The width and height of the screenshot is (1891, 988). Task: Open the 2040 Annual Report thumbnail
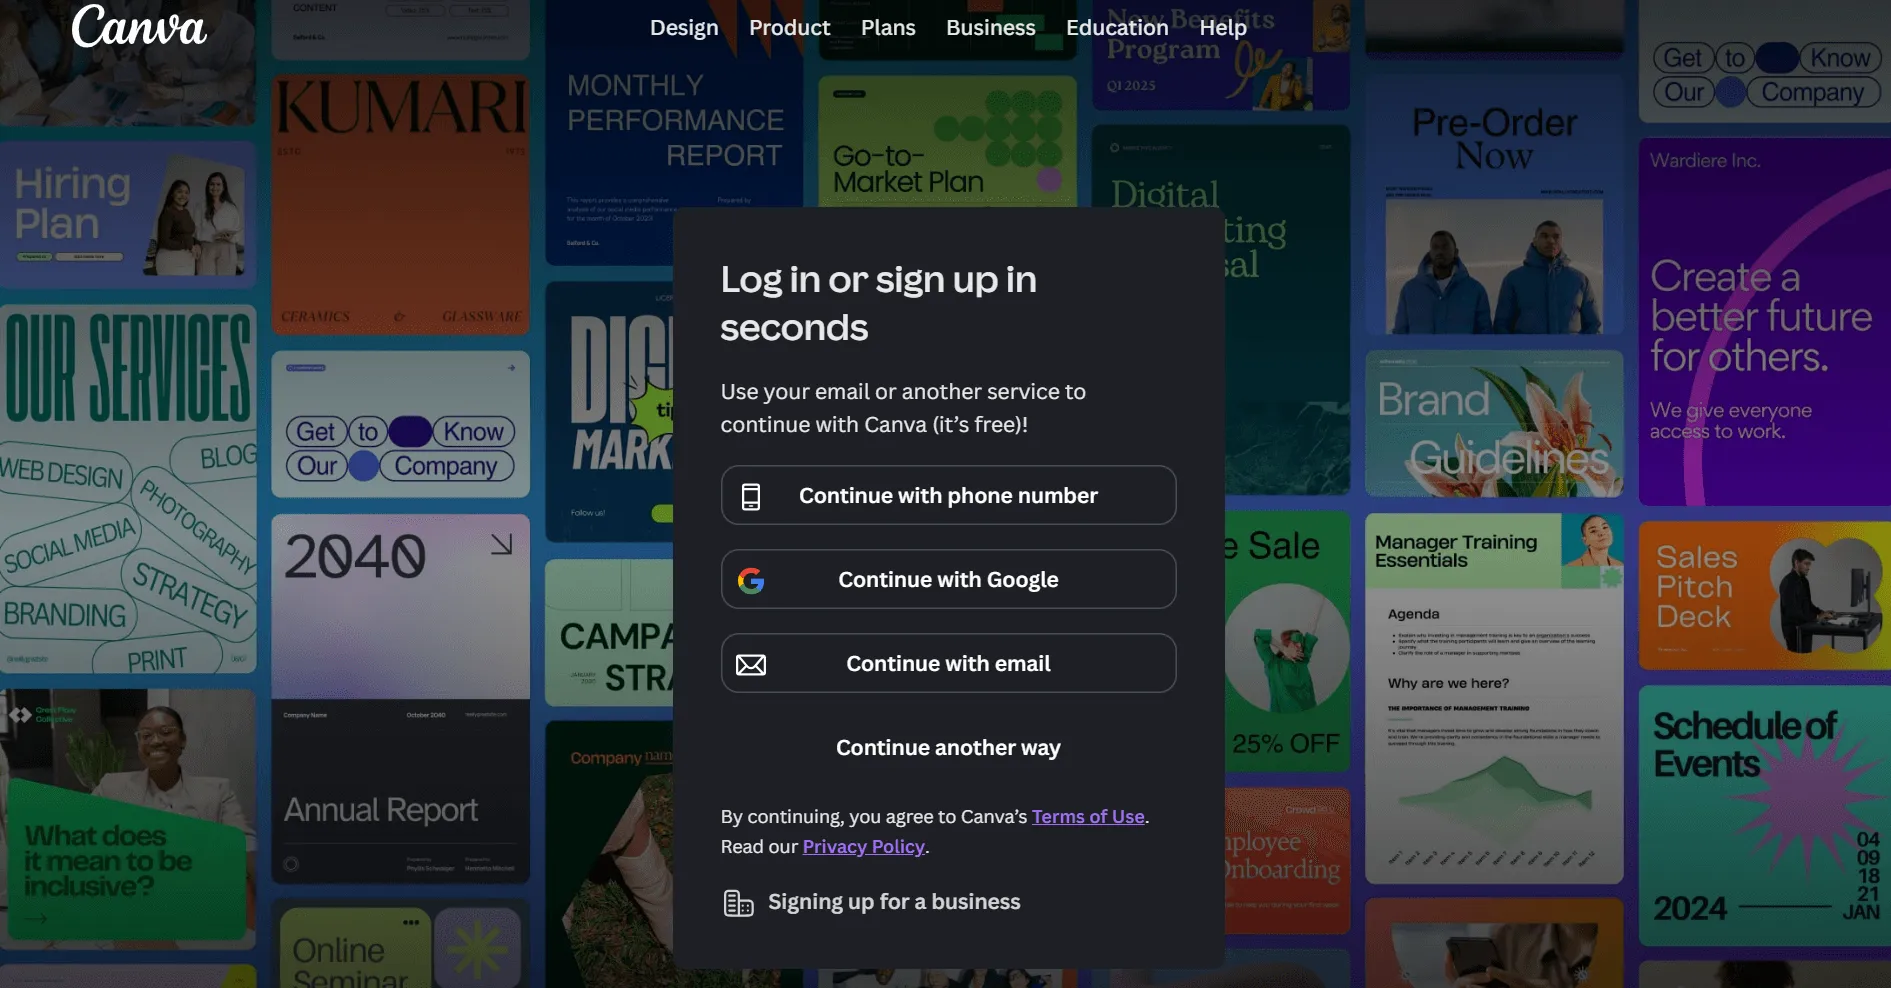(x=401, y=699)
